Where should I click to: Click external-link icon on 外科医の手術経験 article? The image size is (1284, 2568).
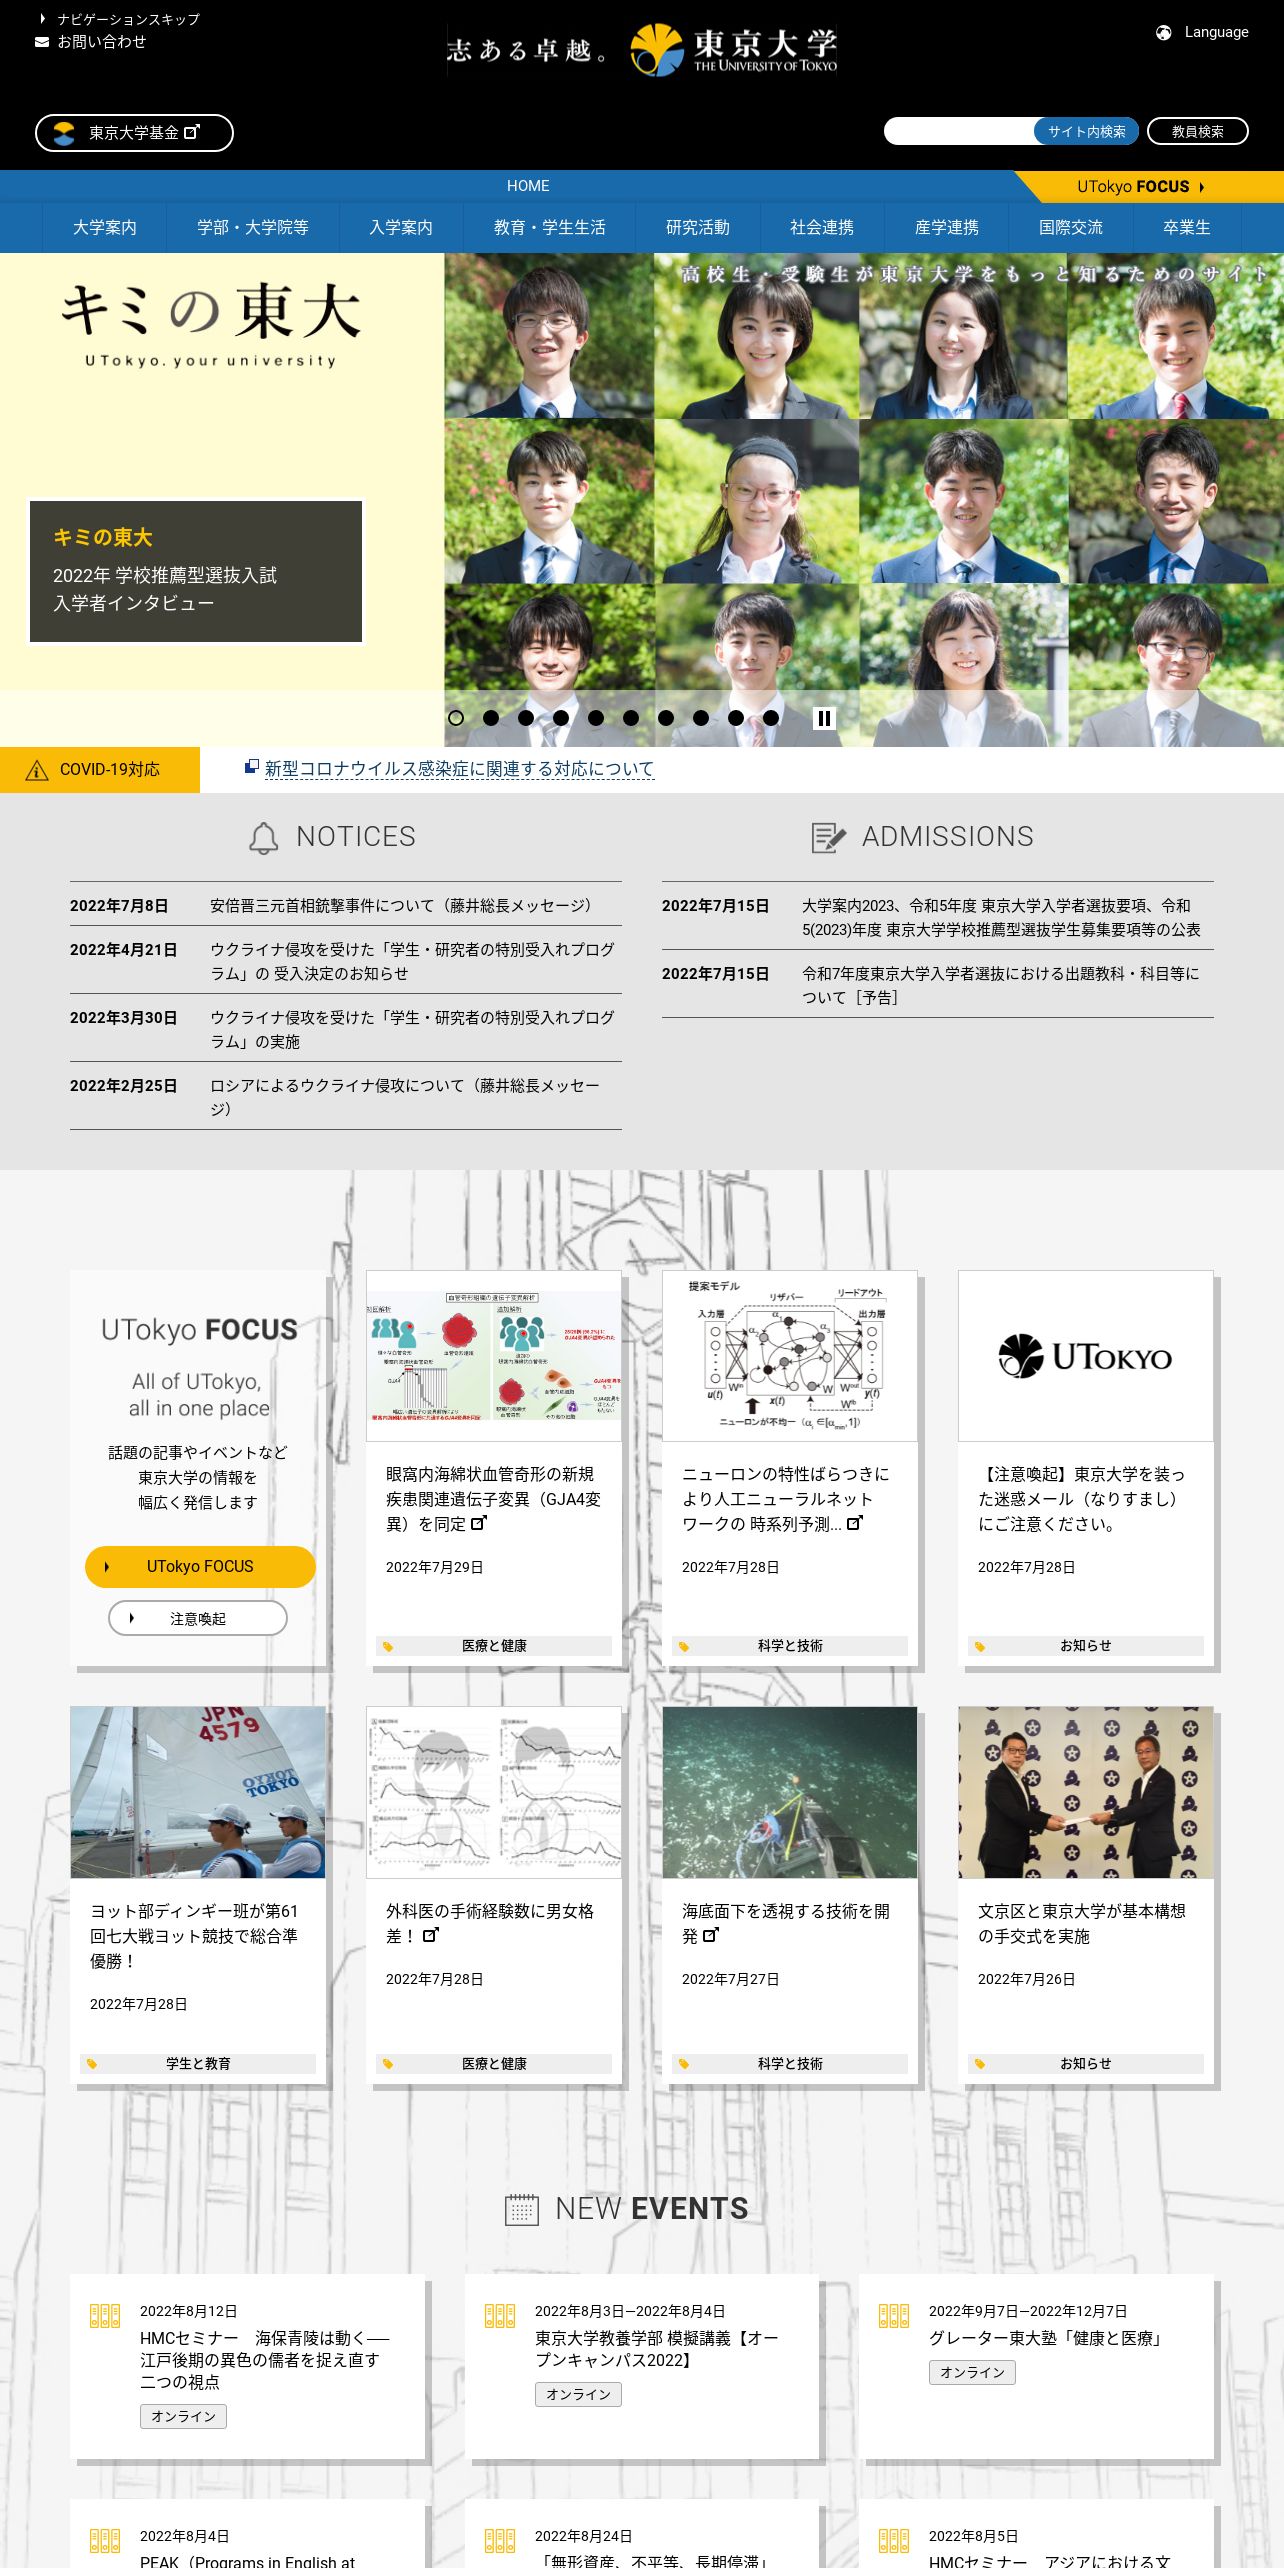point(430,1935)
